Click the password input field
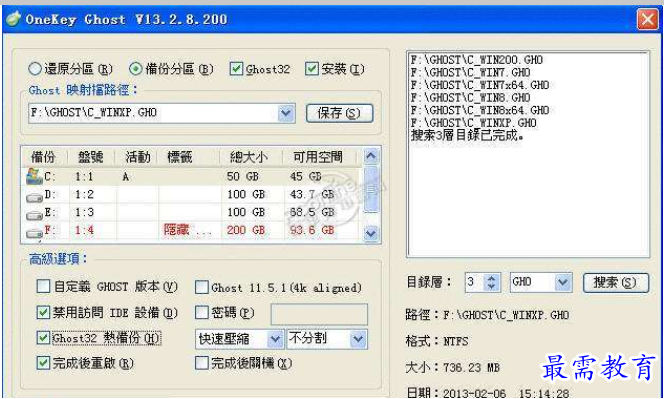664x399 pixels. pos(319,314)
